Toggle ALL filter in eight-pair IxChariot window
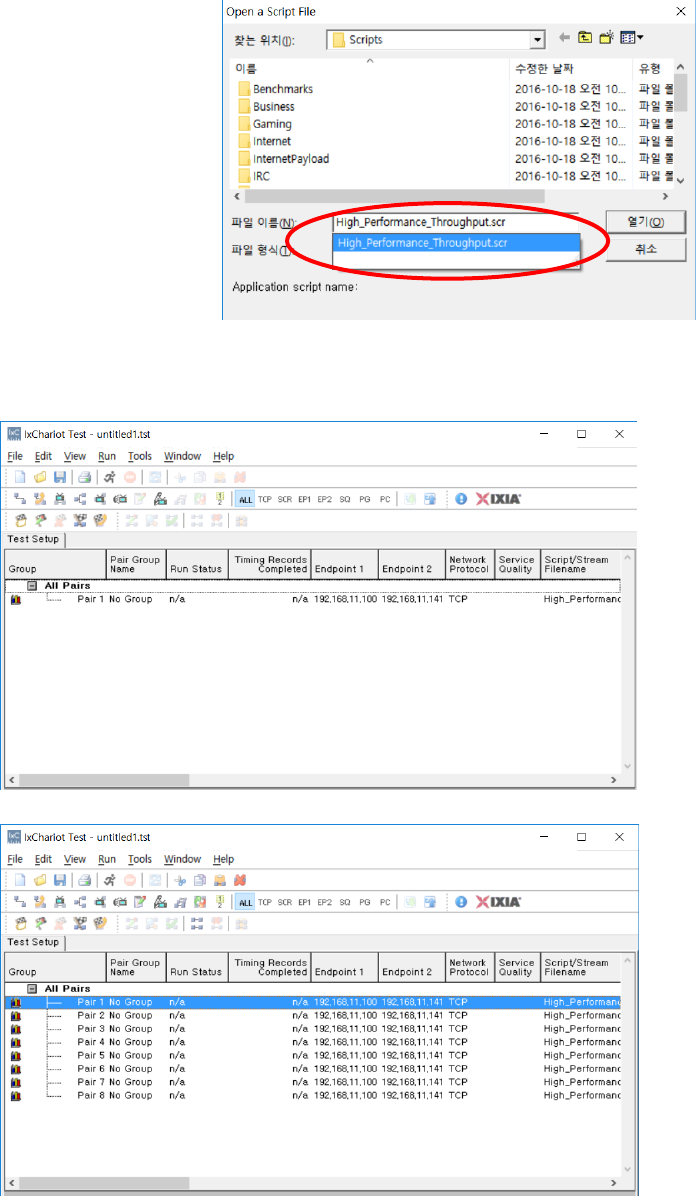This screenshot has height=1196, width=696. pos(245,902)
